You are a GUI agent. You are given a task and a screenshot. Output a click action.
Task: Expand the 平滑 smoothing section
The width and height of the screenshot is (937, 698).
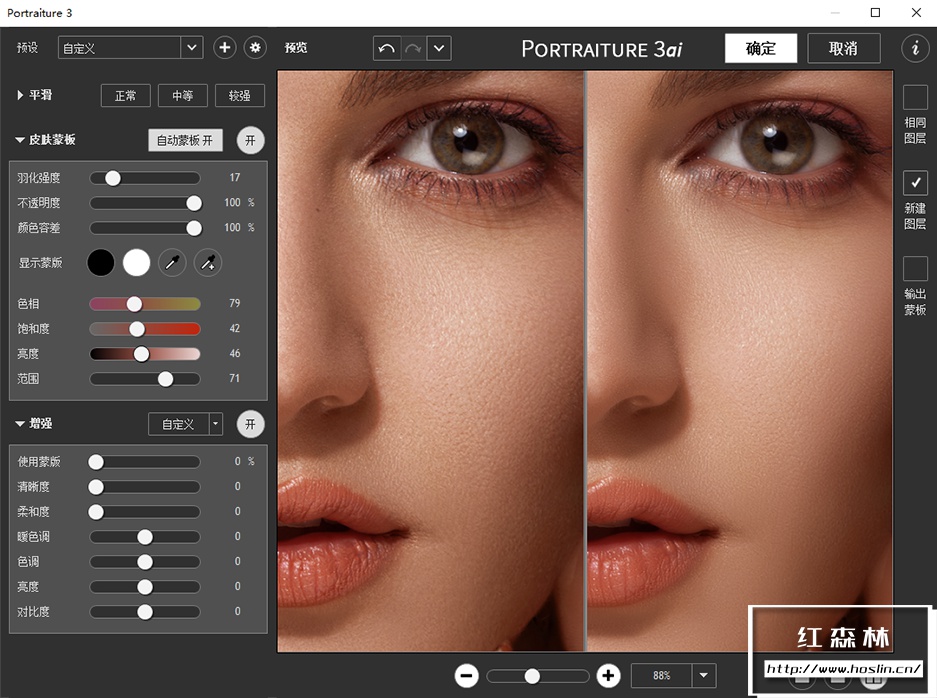pyautogui.click(x=20, y=96)
